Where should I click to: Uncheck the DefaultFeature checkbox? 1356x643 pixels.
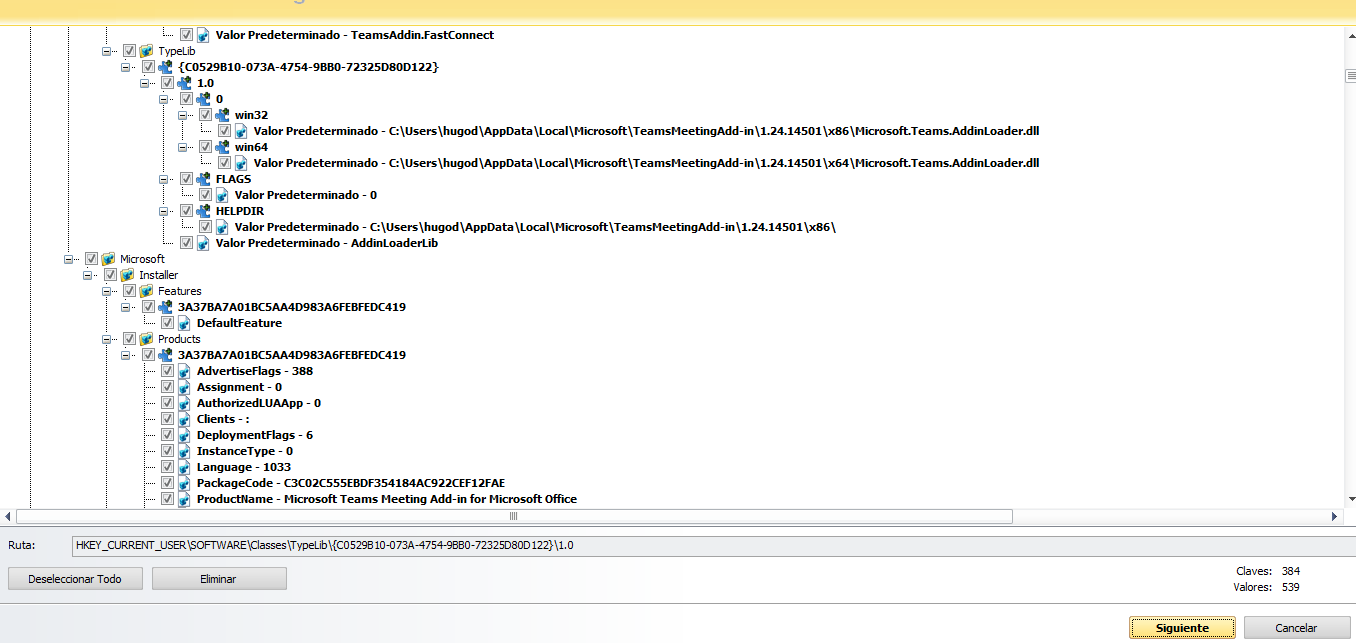167,323
